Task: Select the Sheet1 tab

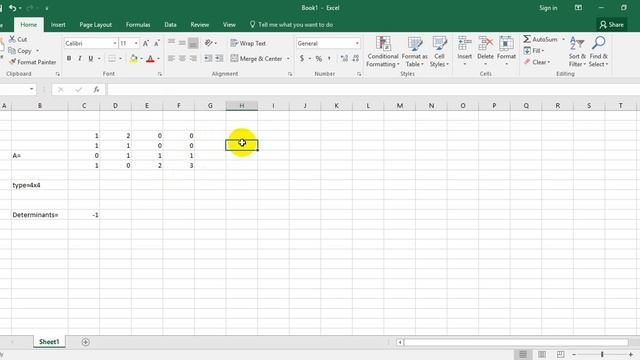Action: (x=49, y=342)
